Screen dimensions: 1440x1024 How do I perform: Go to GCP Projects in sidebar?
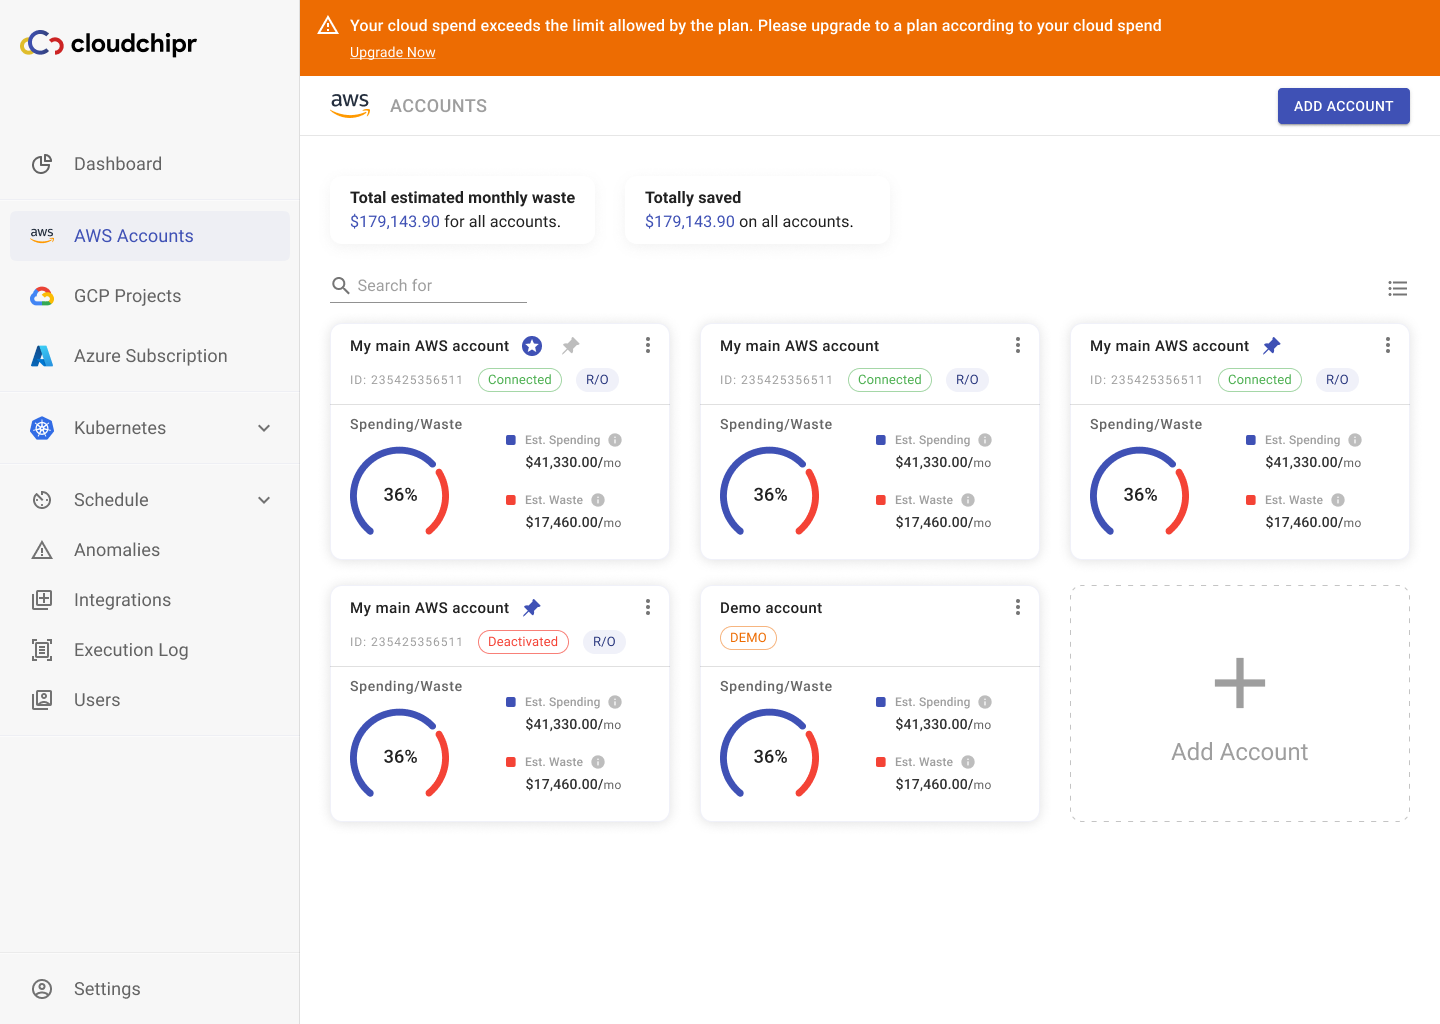(127, 296)
